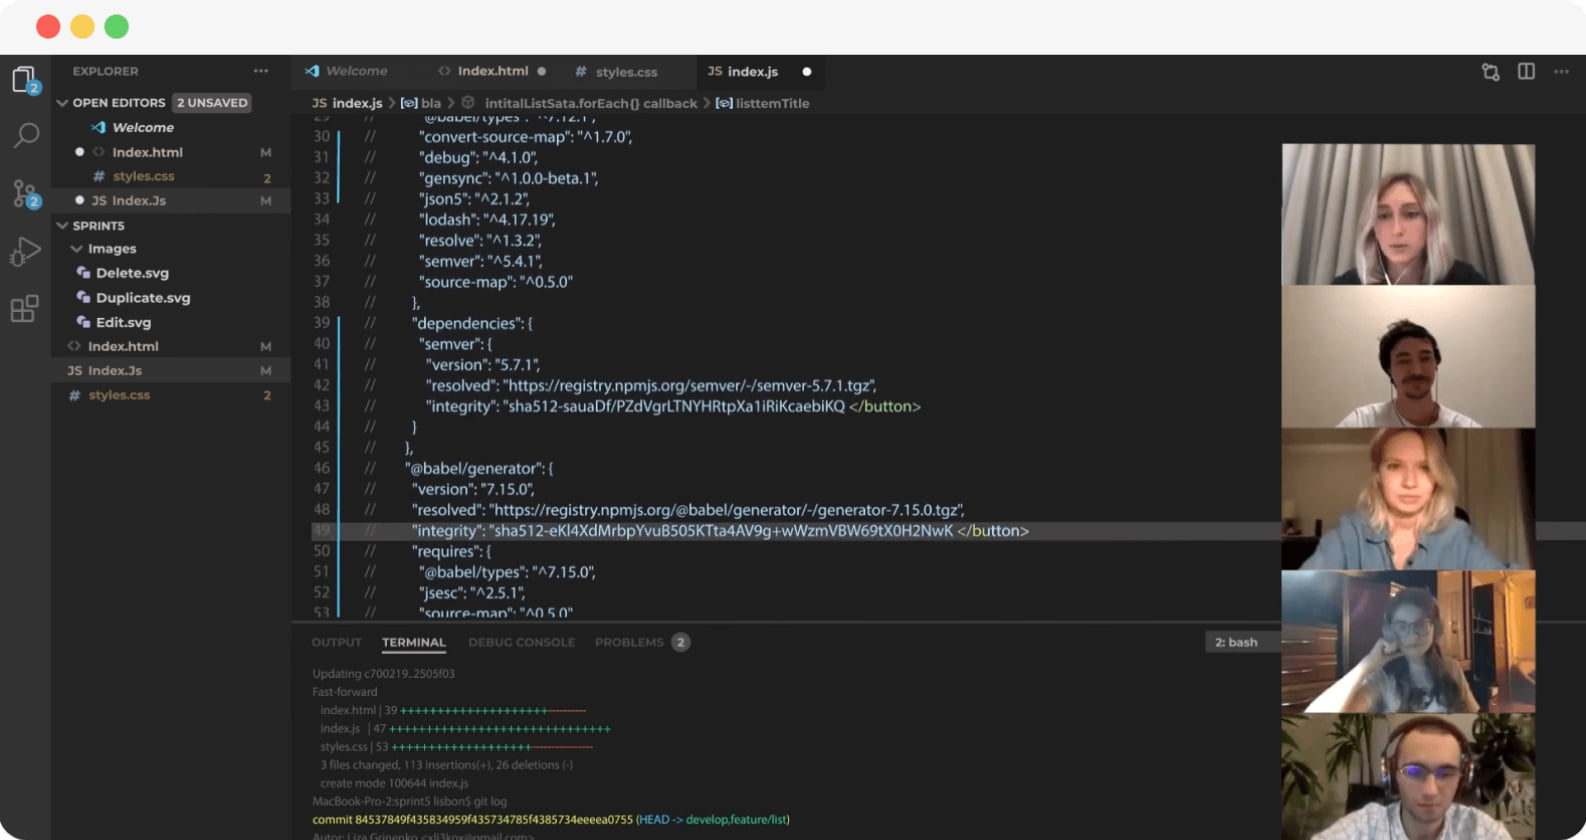The width and height of the screenshot is (1586, 840).
Task: Switch to the Debug Console panel tab
Action: 521,642
